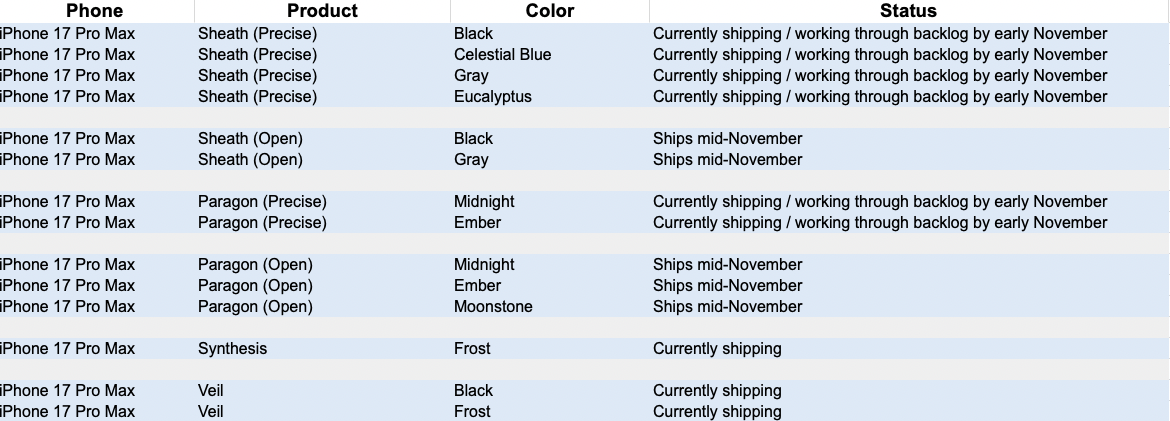Select the Black cell in the Veil row
This screenshot has width=1170, height=421.
(473, 390)
